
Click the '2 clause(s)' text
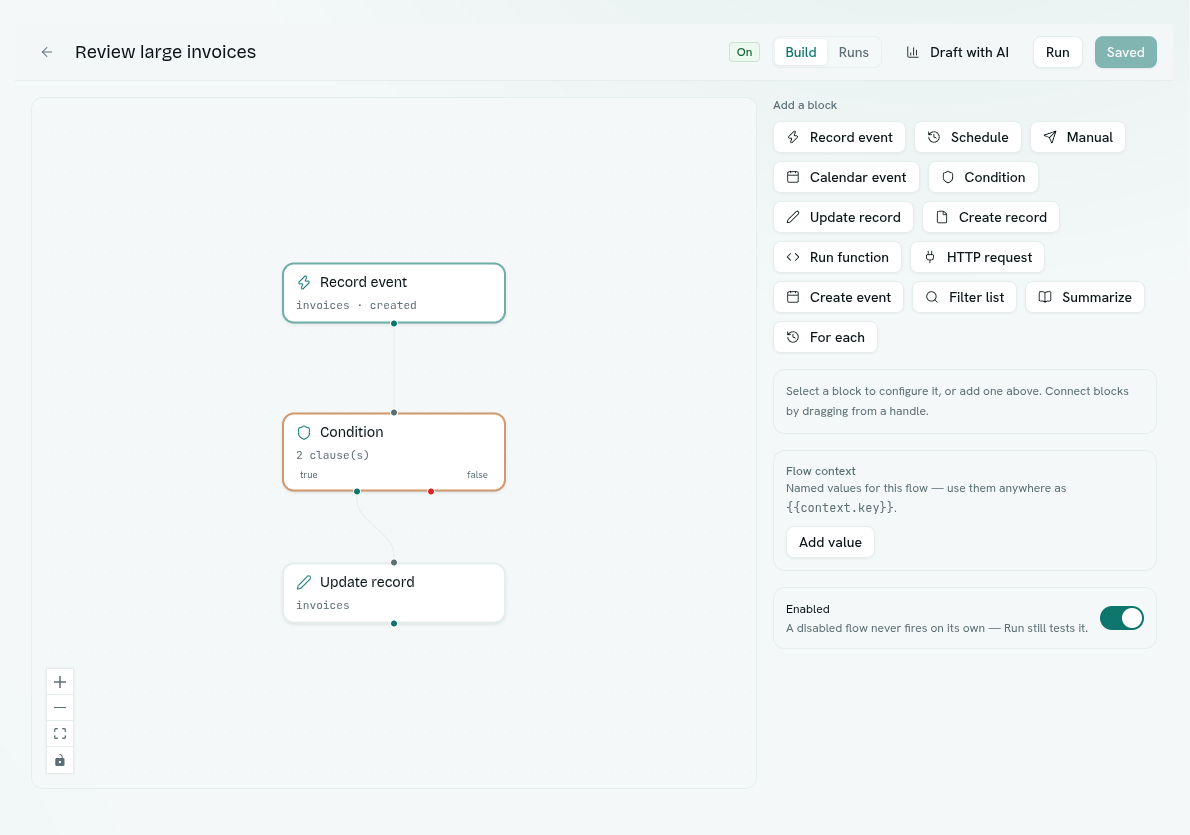(x=332, y=455)
